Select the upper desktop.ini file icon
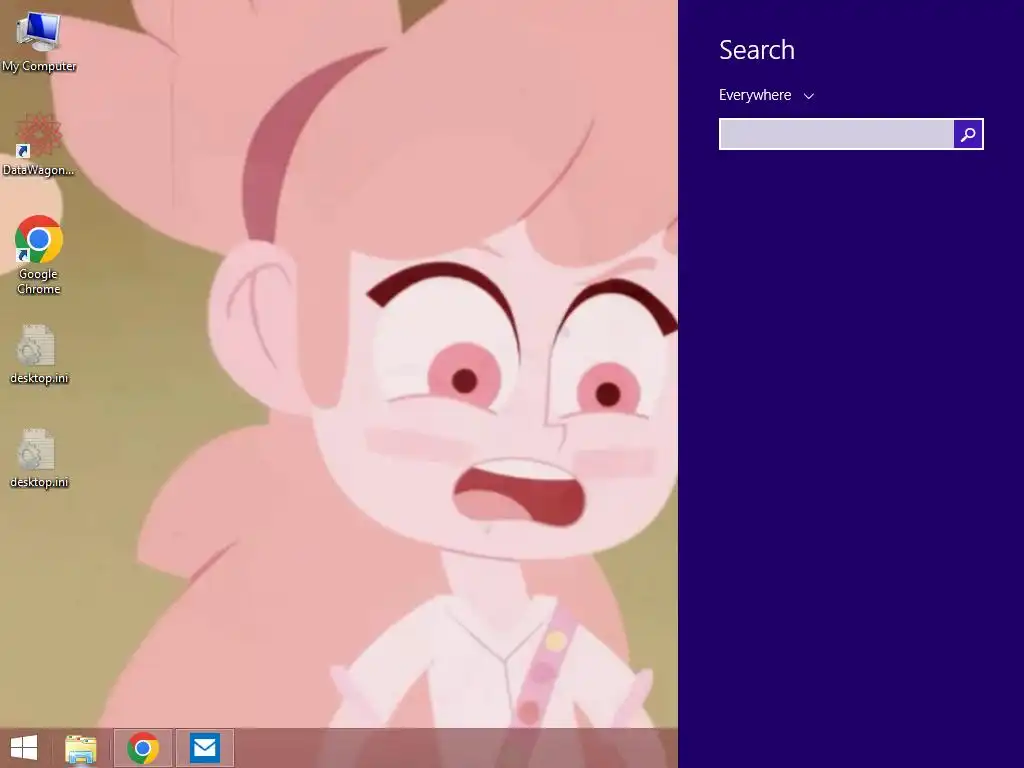Image resolution: width=1024 pixels, height=768 pixels. coord(39,355)
